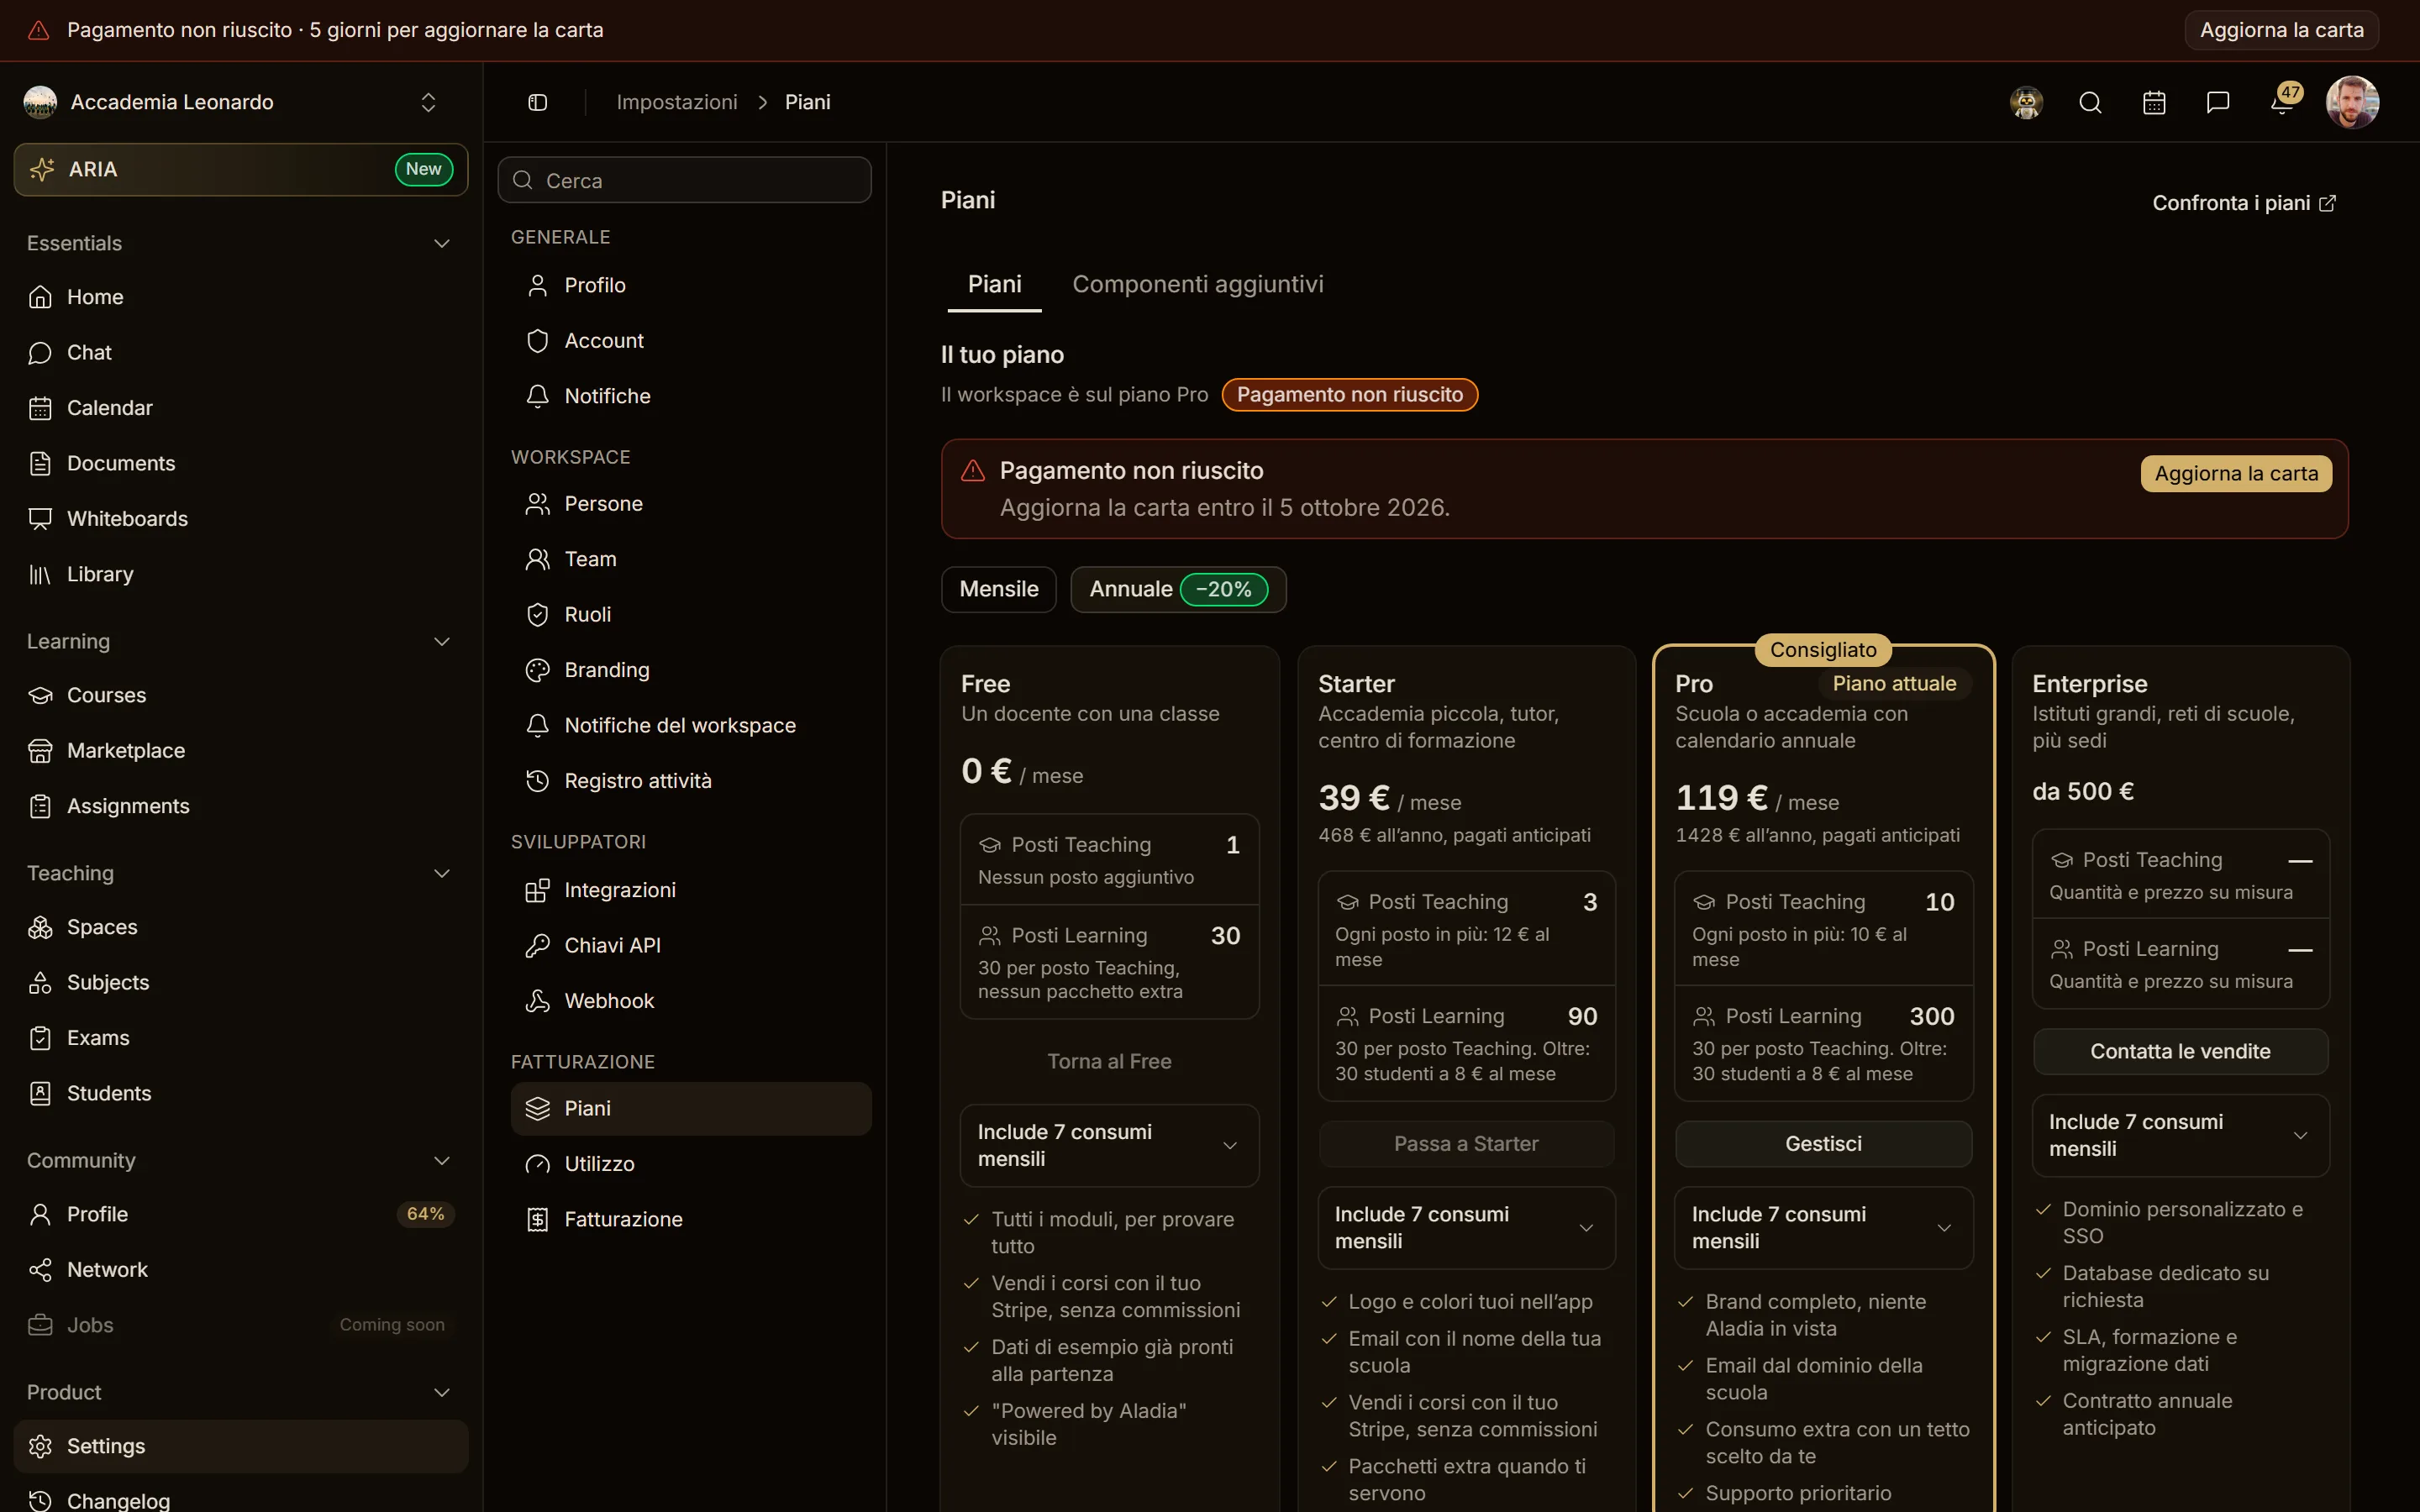Open the calendar icon in top bar
2420x1512 pixels.
tap(2154, 102)
